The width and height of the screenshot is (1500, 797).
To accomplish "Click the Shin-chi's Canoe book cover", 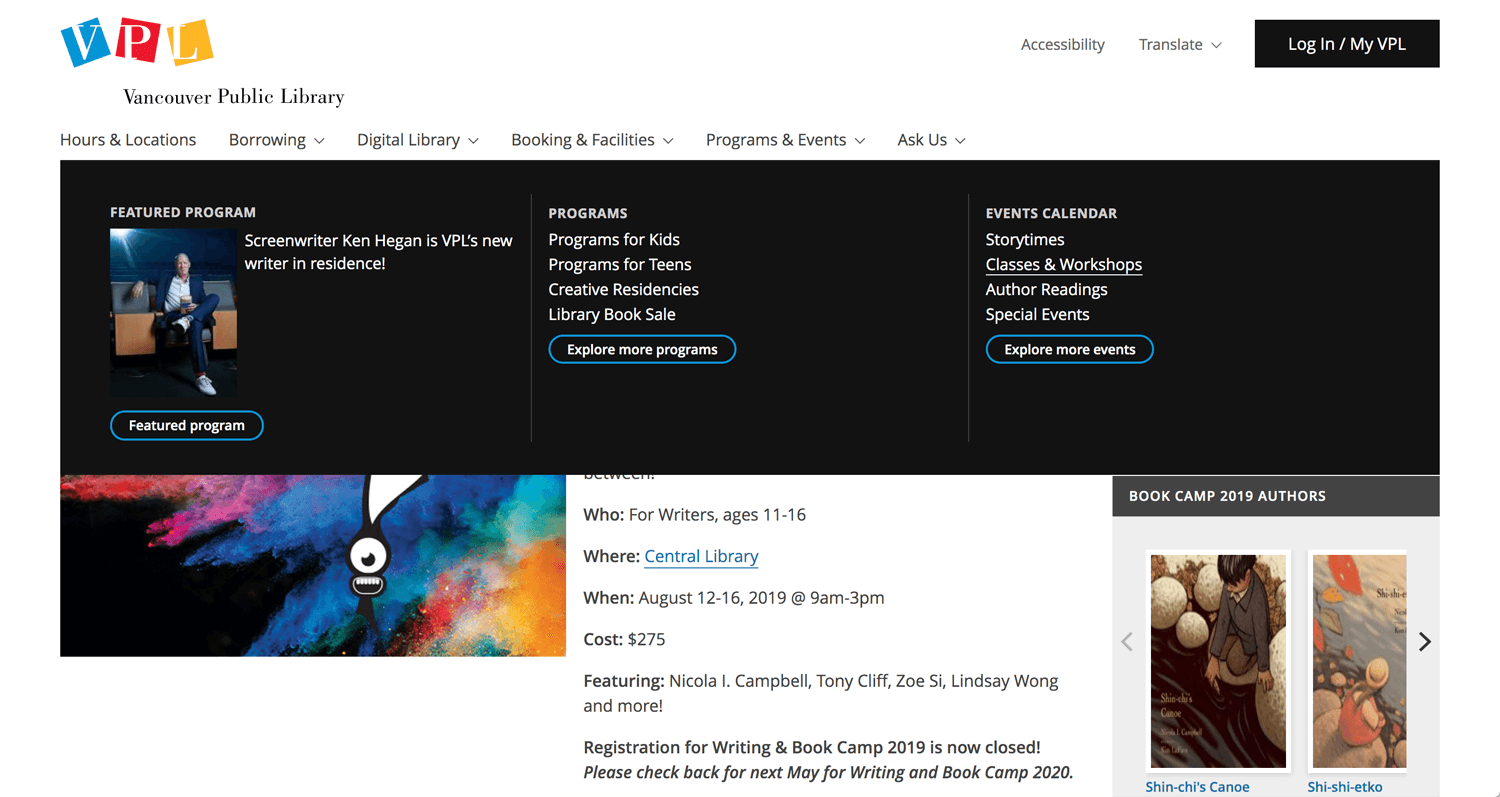I will [x=1218, y=661].
